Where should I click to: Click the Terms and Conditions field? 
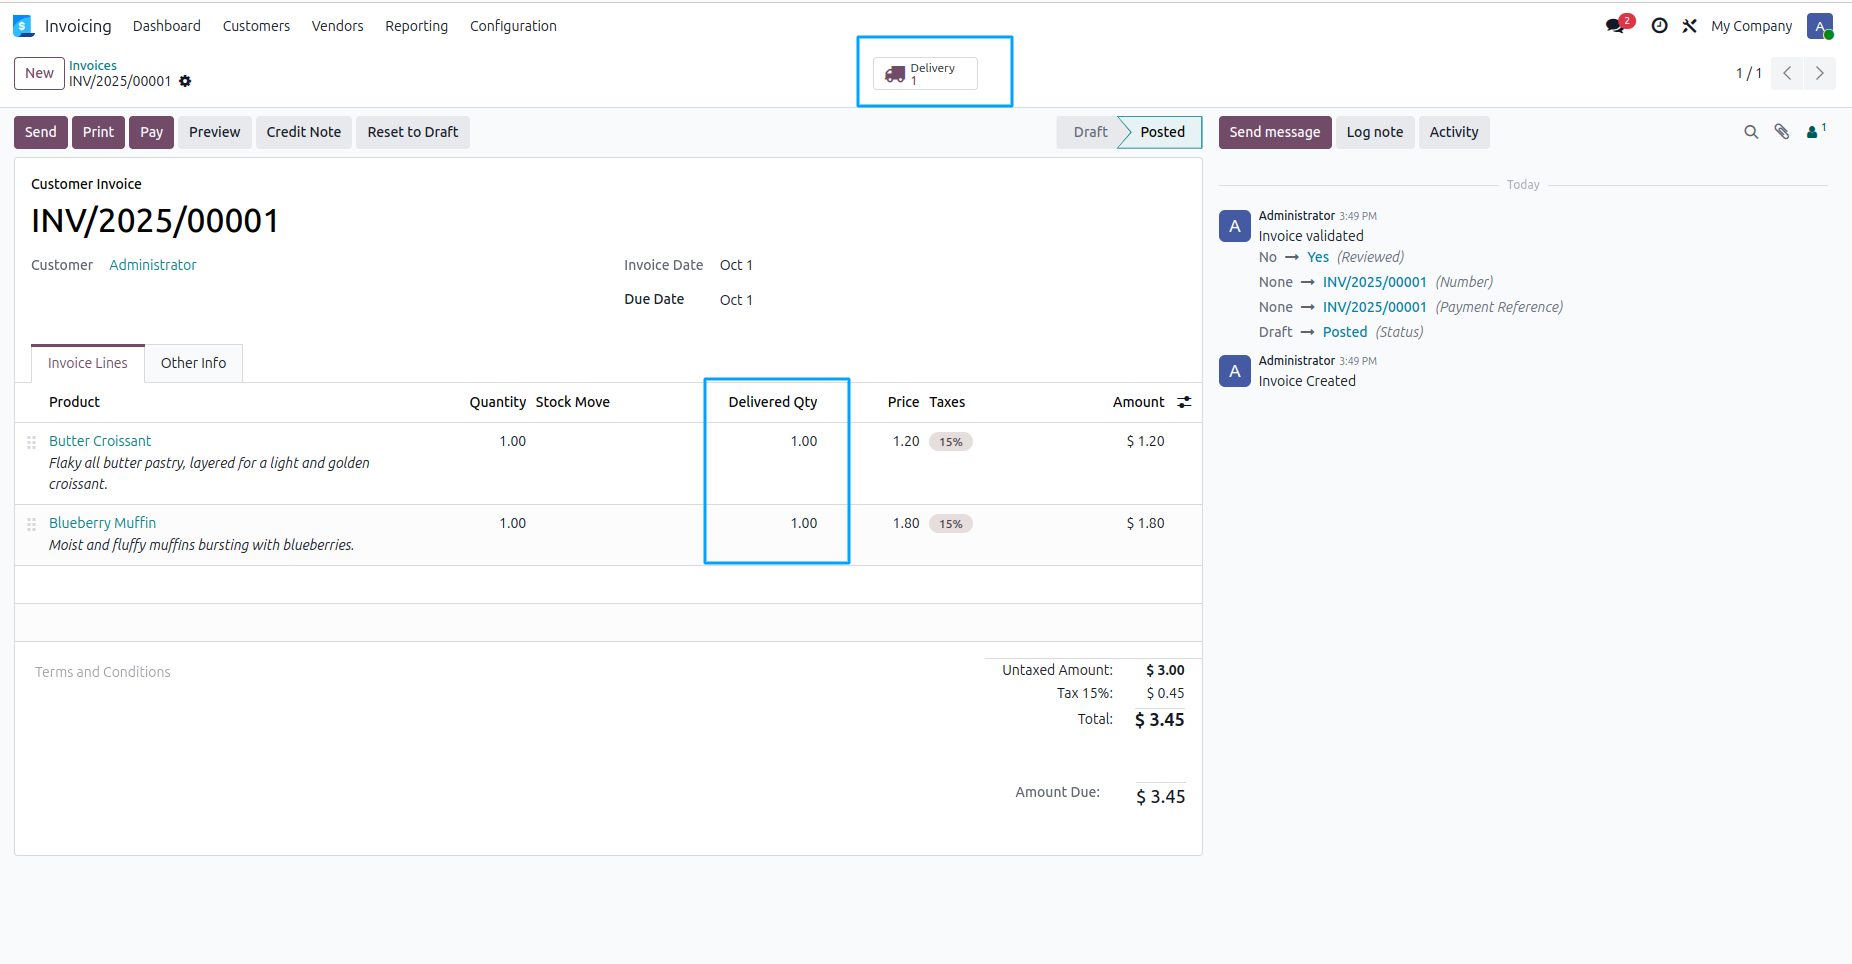click(x=103, y=672)
